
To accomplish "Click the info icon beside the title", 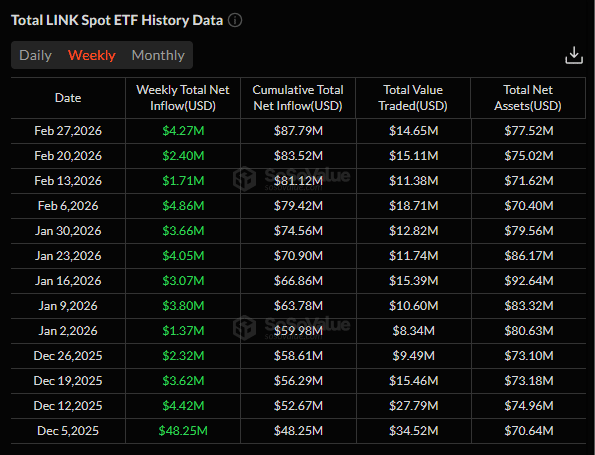I will [235, 20].
